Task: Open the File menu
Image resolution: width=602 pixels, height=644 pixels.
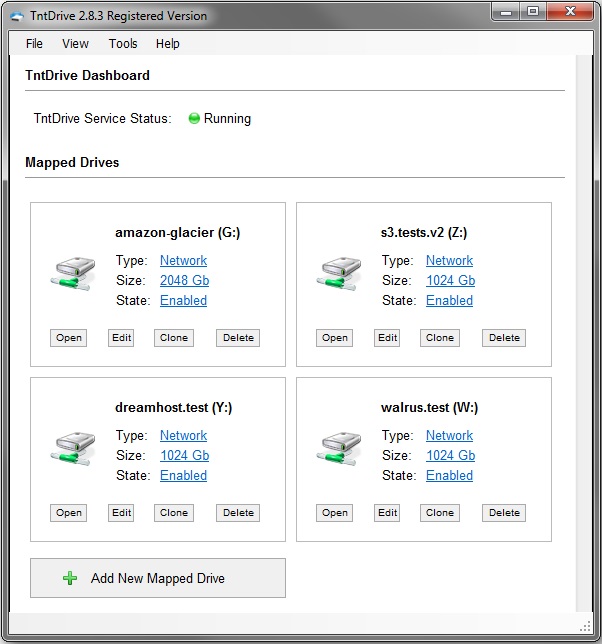Action: (x=34, y=44)
